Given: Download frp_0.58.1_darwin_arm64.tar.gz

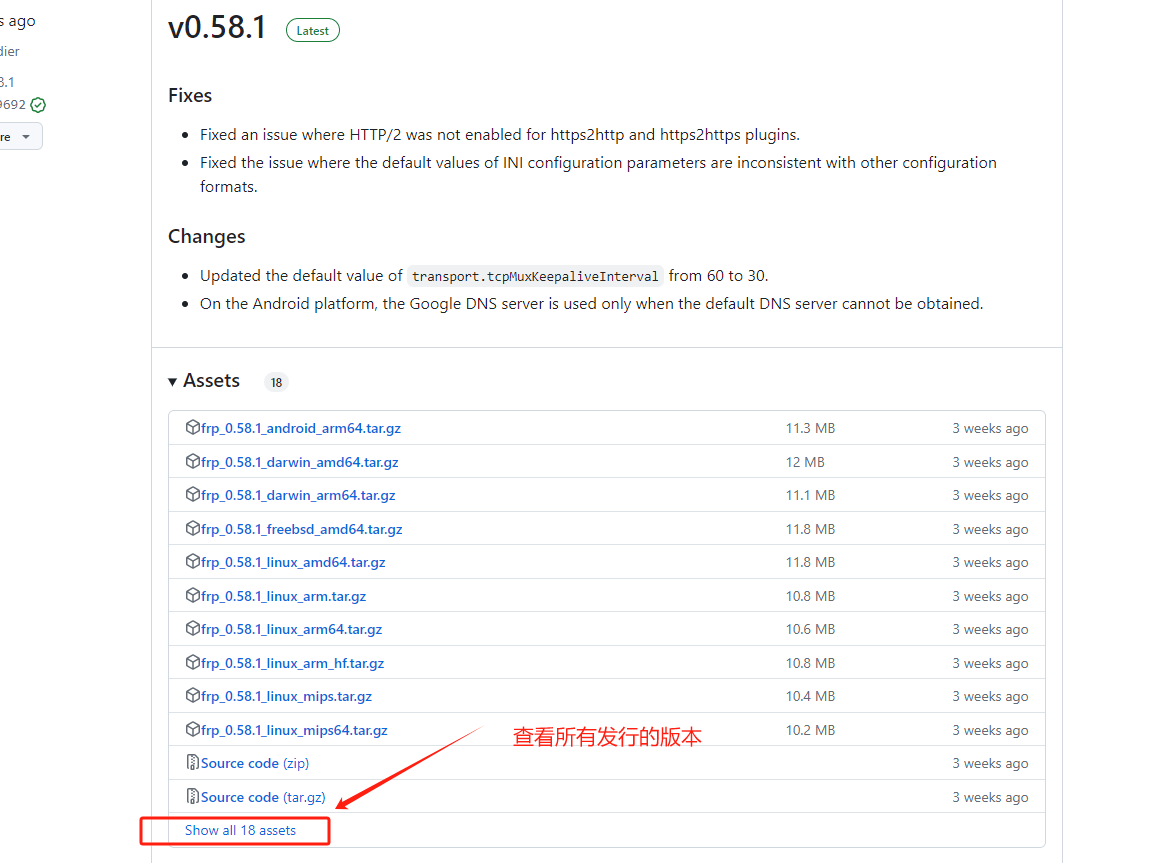Looking at the screenshot, I should coord(298,495).
